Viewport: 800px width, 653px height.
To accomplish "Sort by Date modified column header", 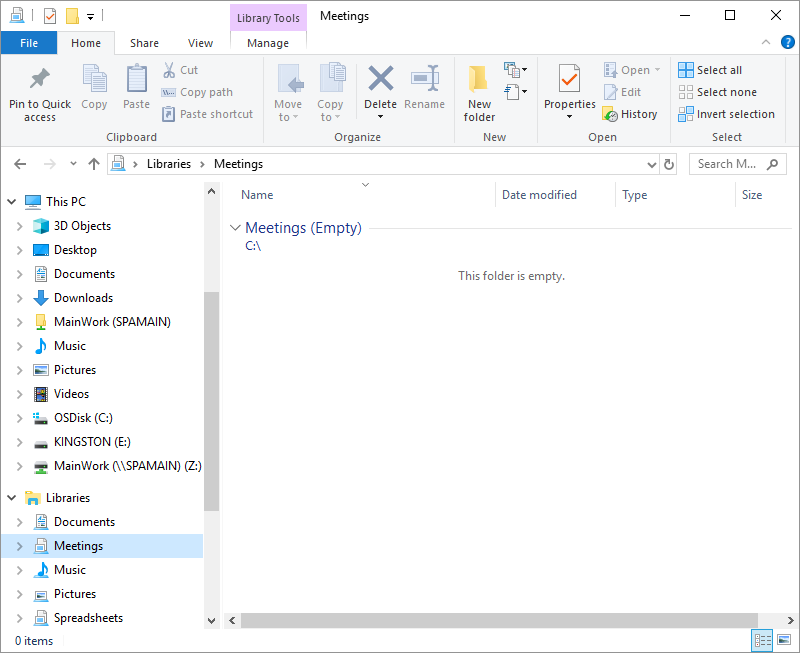I will (539, 195).
